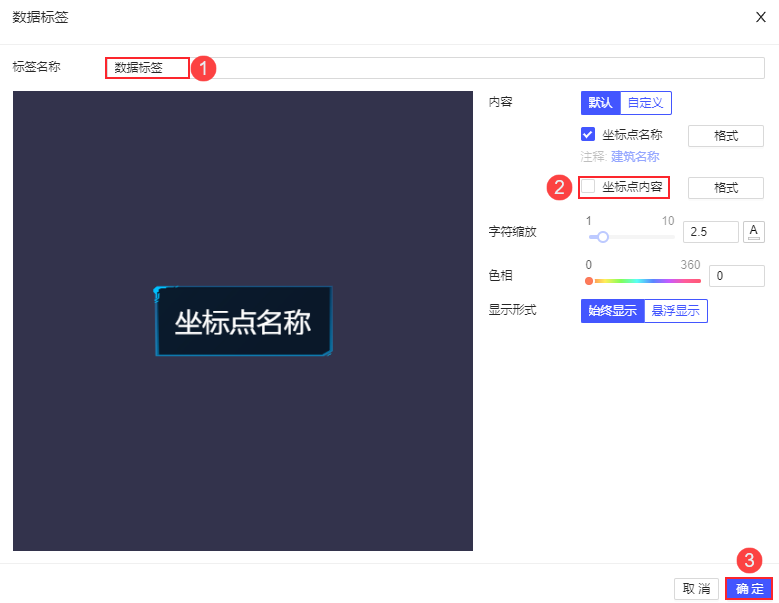Focus the 标签名称 input field
Viewport: 779px width, 603px height.
(435, 68)
